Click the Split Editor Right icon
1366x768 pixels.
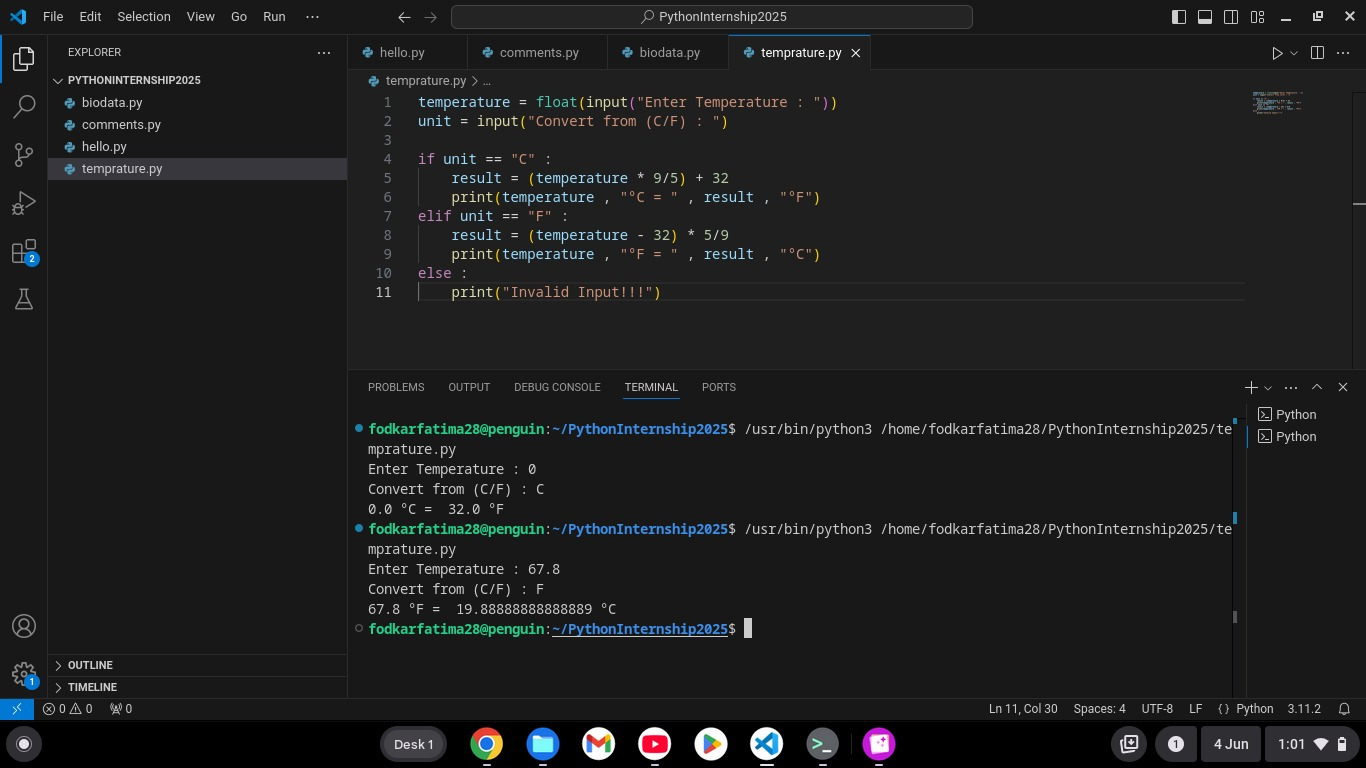pos(1317,53)
